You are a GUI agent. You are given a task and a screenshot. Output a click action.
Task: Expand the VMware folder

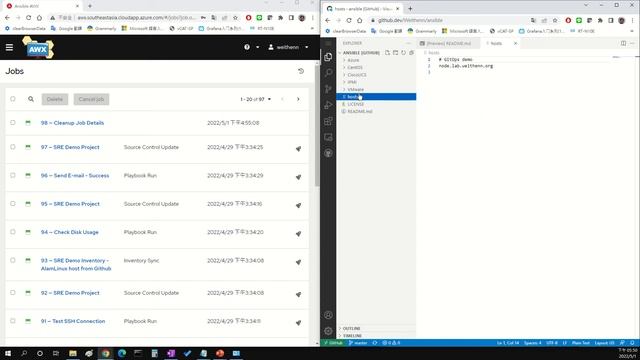[376, 89]
